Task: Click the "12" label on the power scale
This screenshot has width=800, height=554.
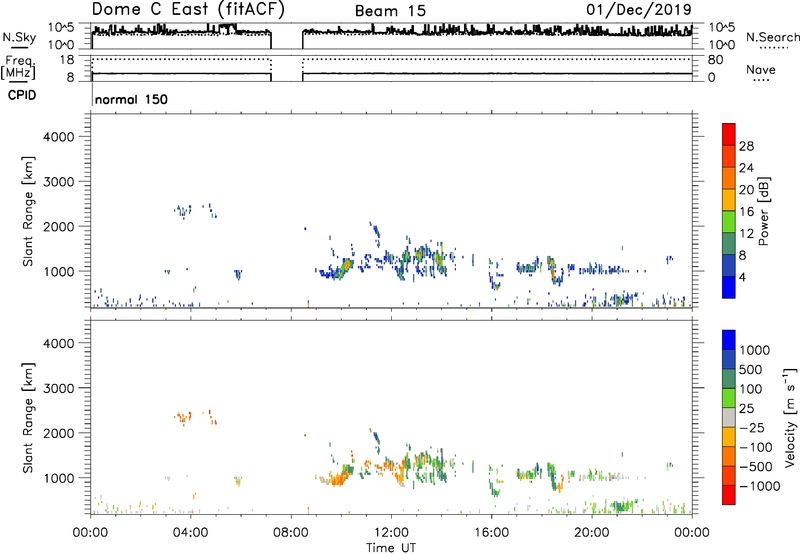Action: click(746, 234)
